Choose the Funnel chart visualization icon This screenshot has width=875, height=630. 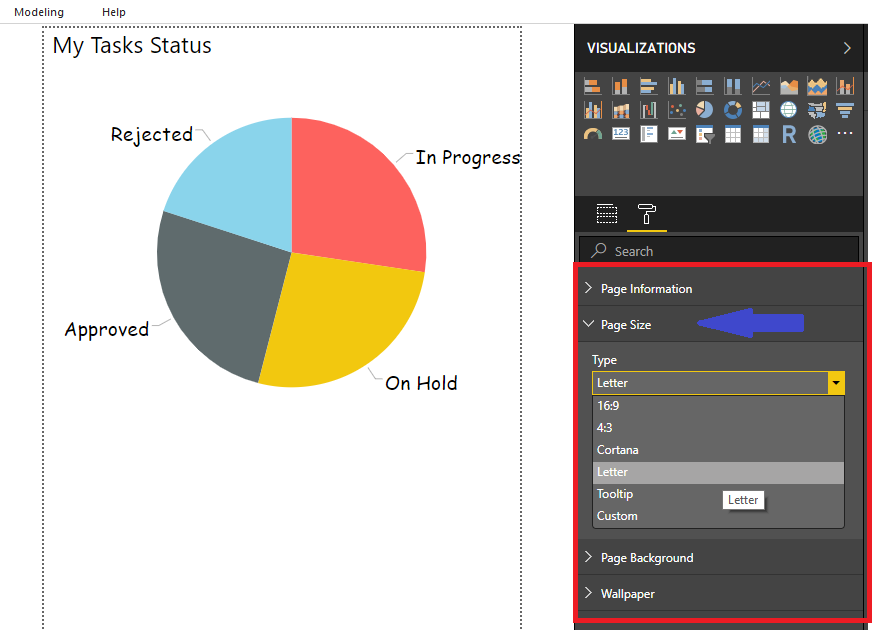pos(845,109)
